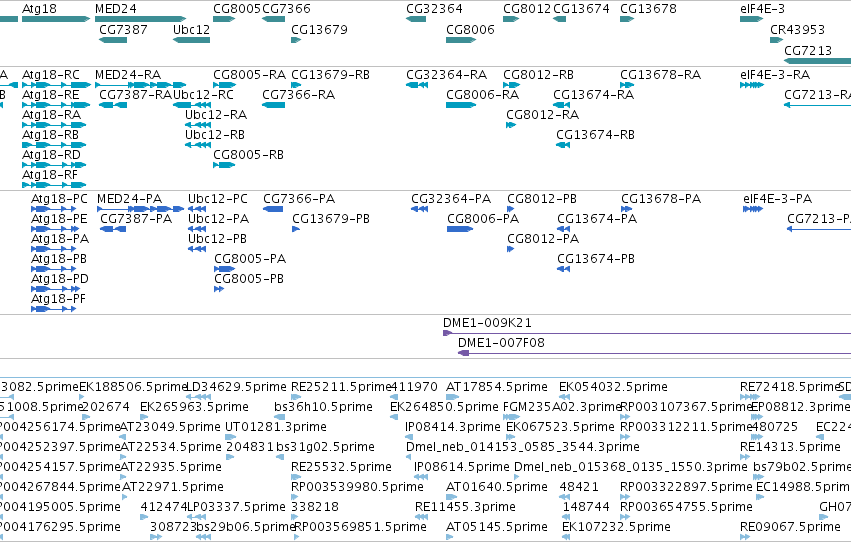
Task: Select the DME1-007F08 clone feature
Action: tap(655, 353)
